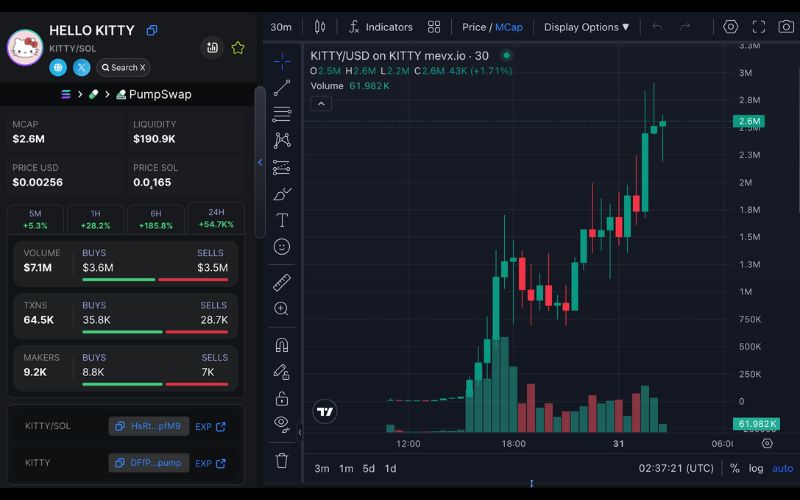This screenshot has width=800, height=500.
Task: Set chart range to 3m
Action: click(322, 468)
